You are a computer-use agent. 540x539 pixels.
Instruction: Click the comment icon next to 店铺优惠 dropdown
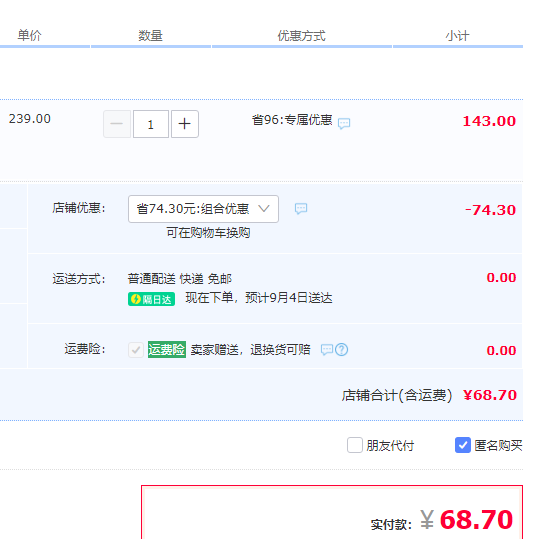tap(301, 208)
